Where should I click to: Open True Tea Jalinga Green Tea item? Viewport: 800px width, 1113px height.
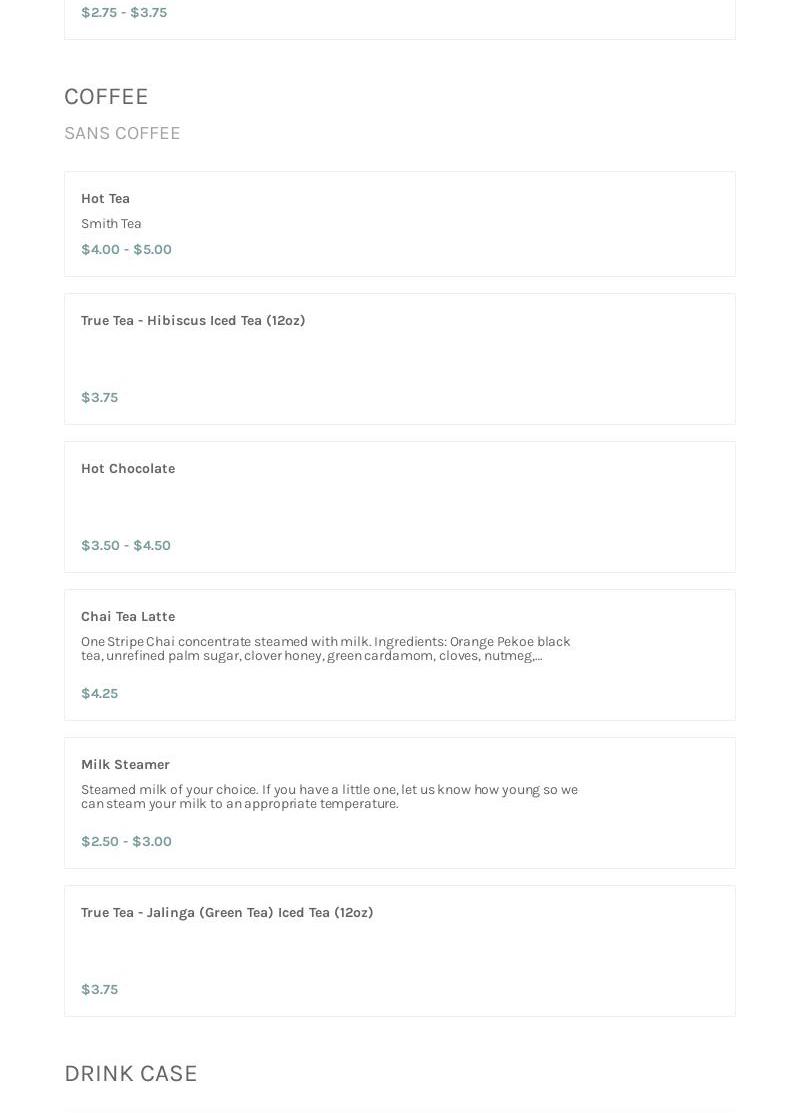pyautogui.click(x=227, y=912)
